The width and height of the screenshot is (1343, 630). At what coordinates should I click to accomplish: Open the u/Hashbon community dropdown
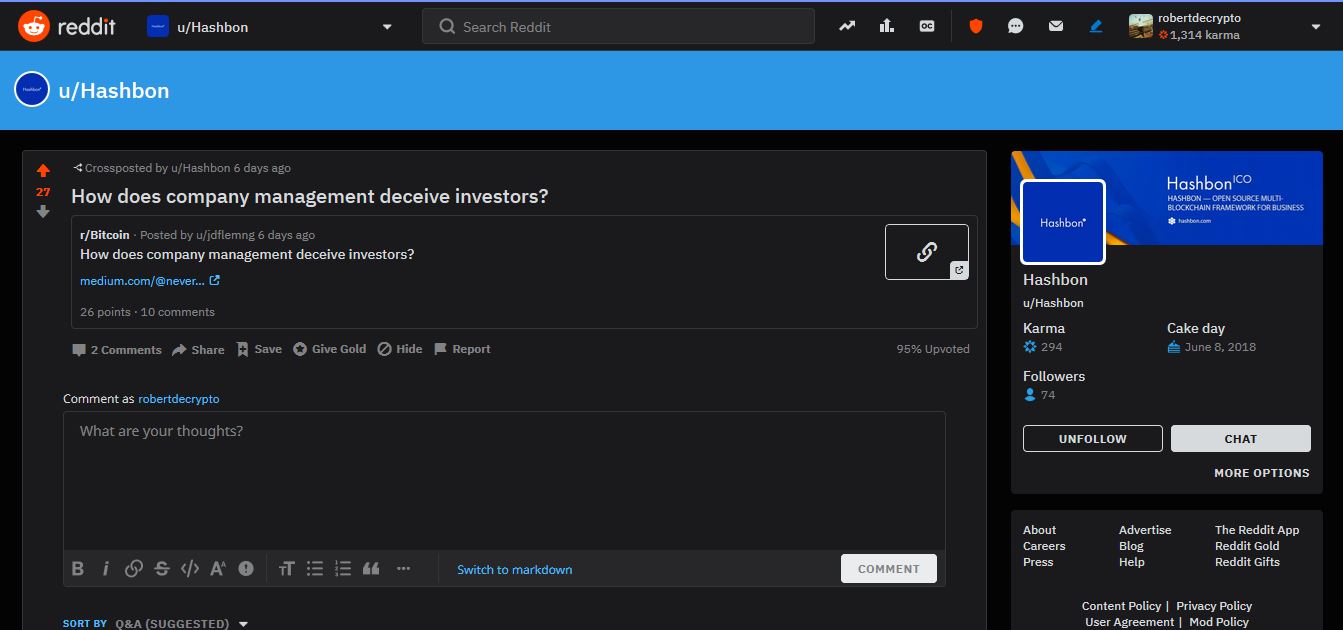[x=270, y=27]
